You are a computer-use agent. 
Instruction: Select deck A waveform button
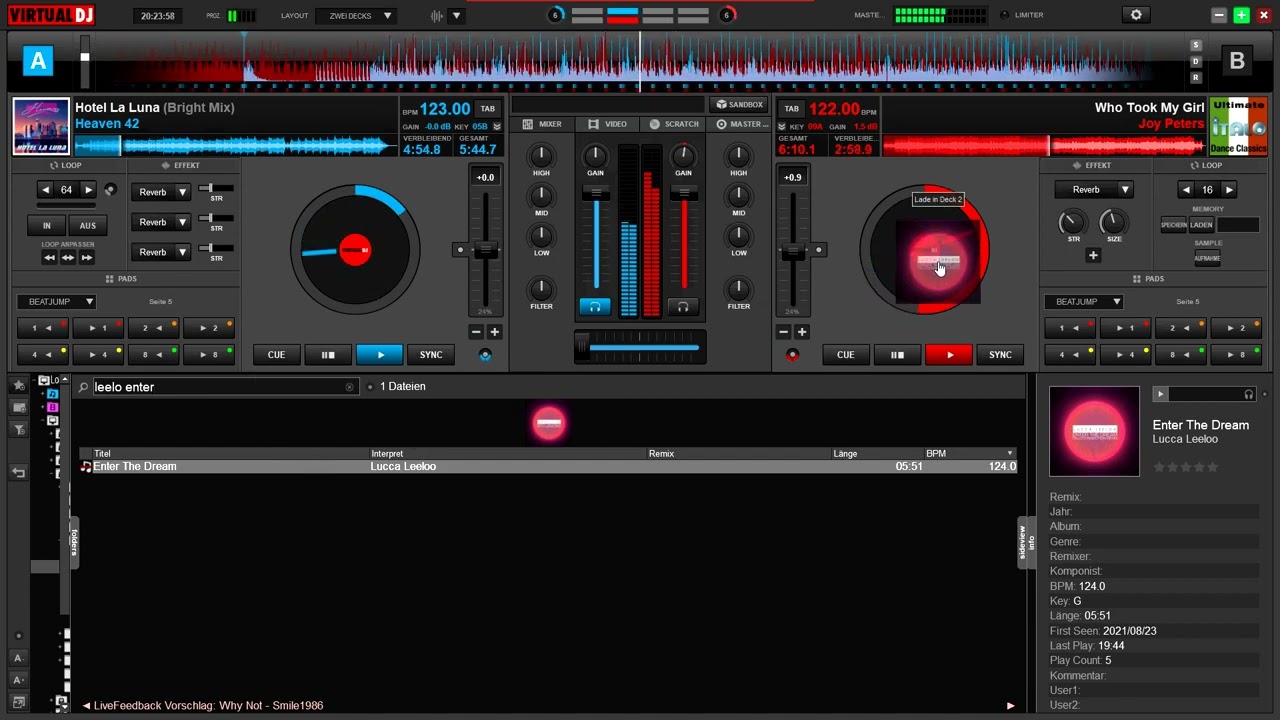[38, 61]
